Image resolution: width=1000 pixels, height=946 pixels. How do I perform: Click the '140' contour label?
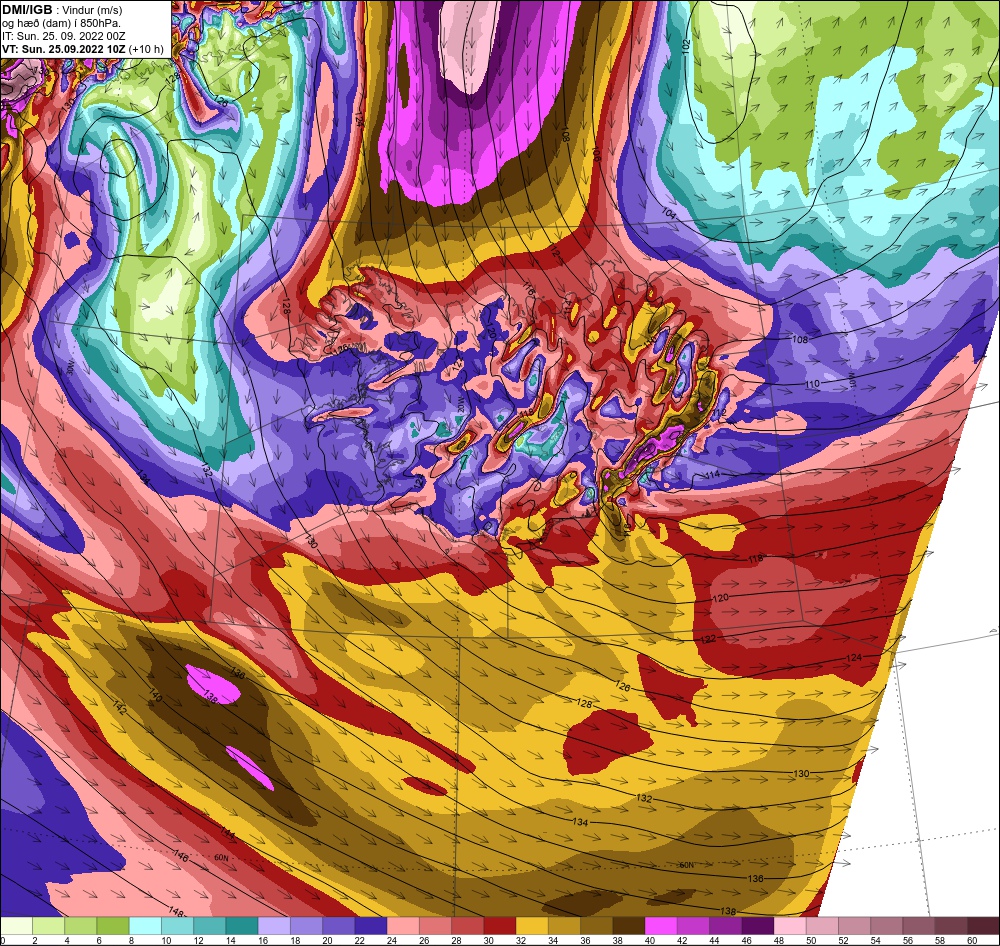155,695
